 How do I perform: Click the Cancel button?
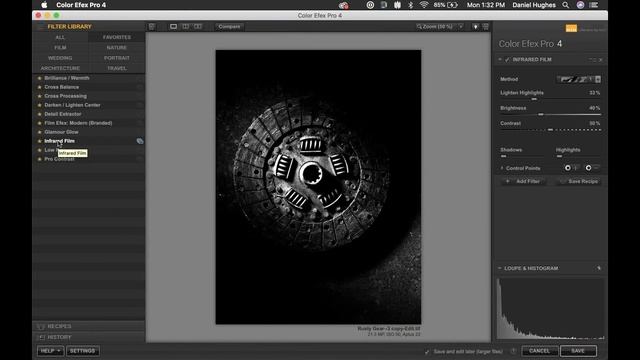(539, 351)
